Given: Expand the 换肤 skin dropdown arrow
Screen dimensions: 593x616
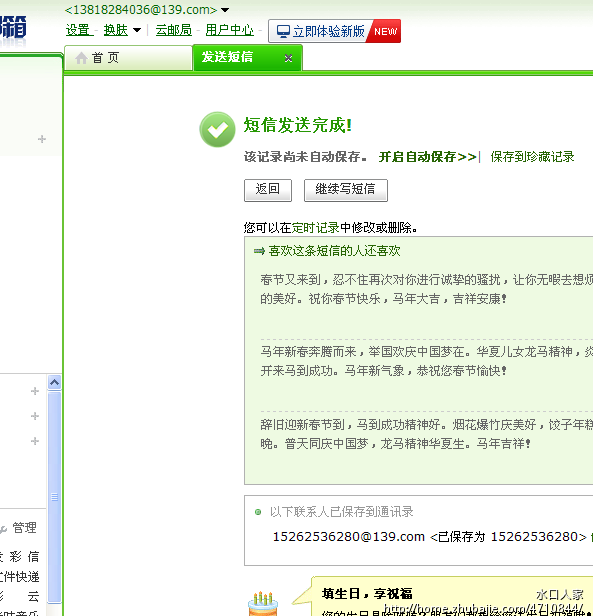Looking at the screenshot, I should [x=137, y=30].
